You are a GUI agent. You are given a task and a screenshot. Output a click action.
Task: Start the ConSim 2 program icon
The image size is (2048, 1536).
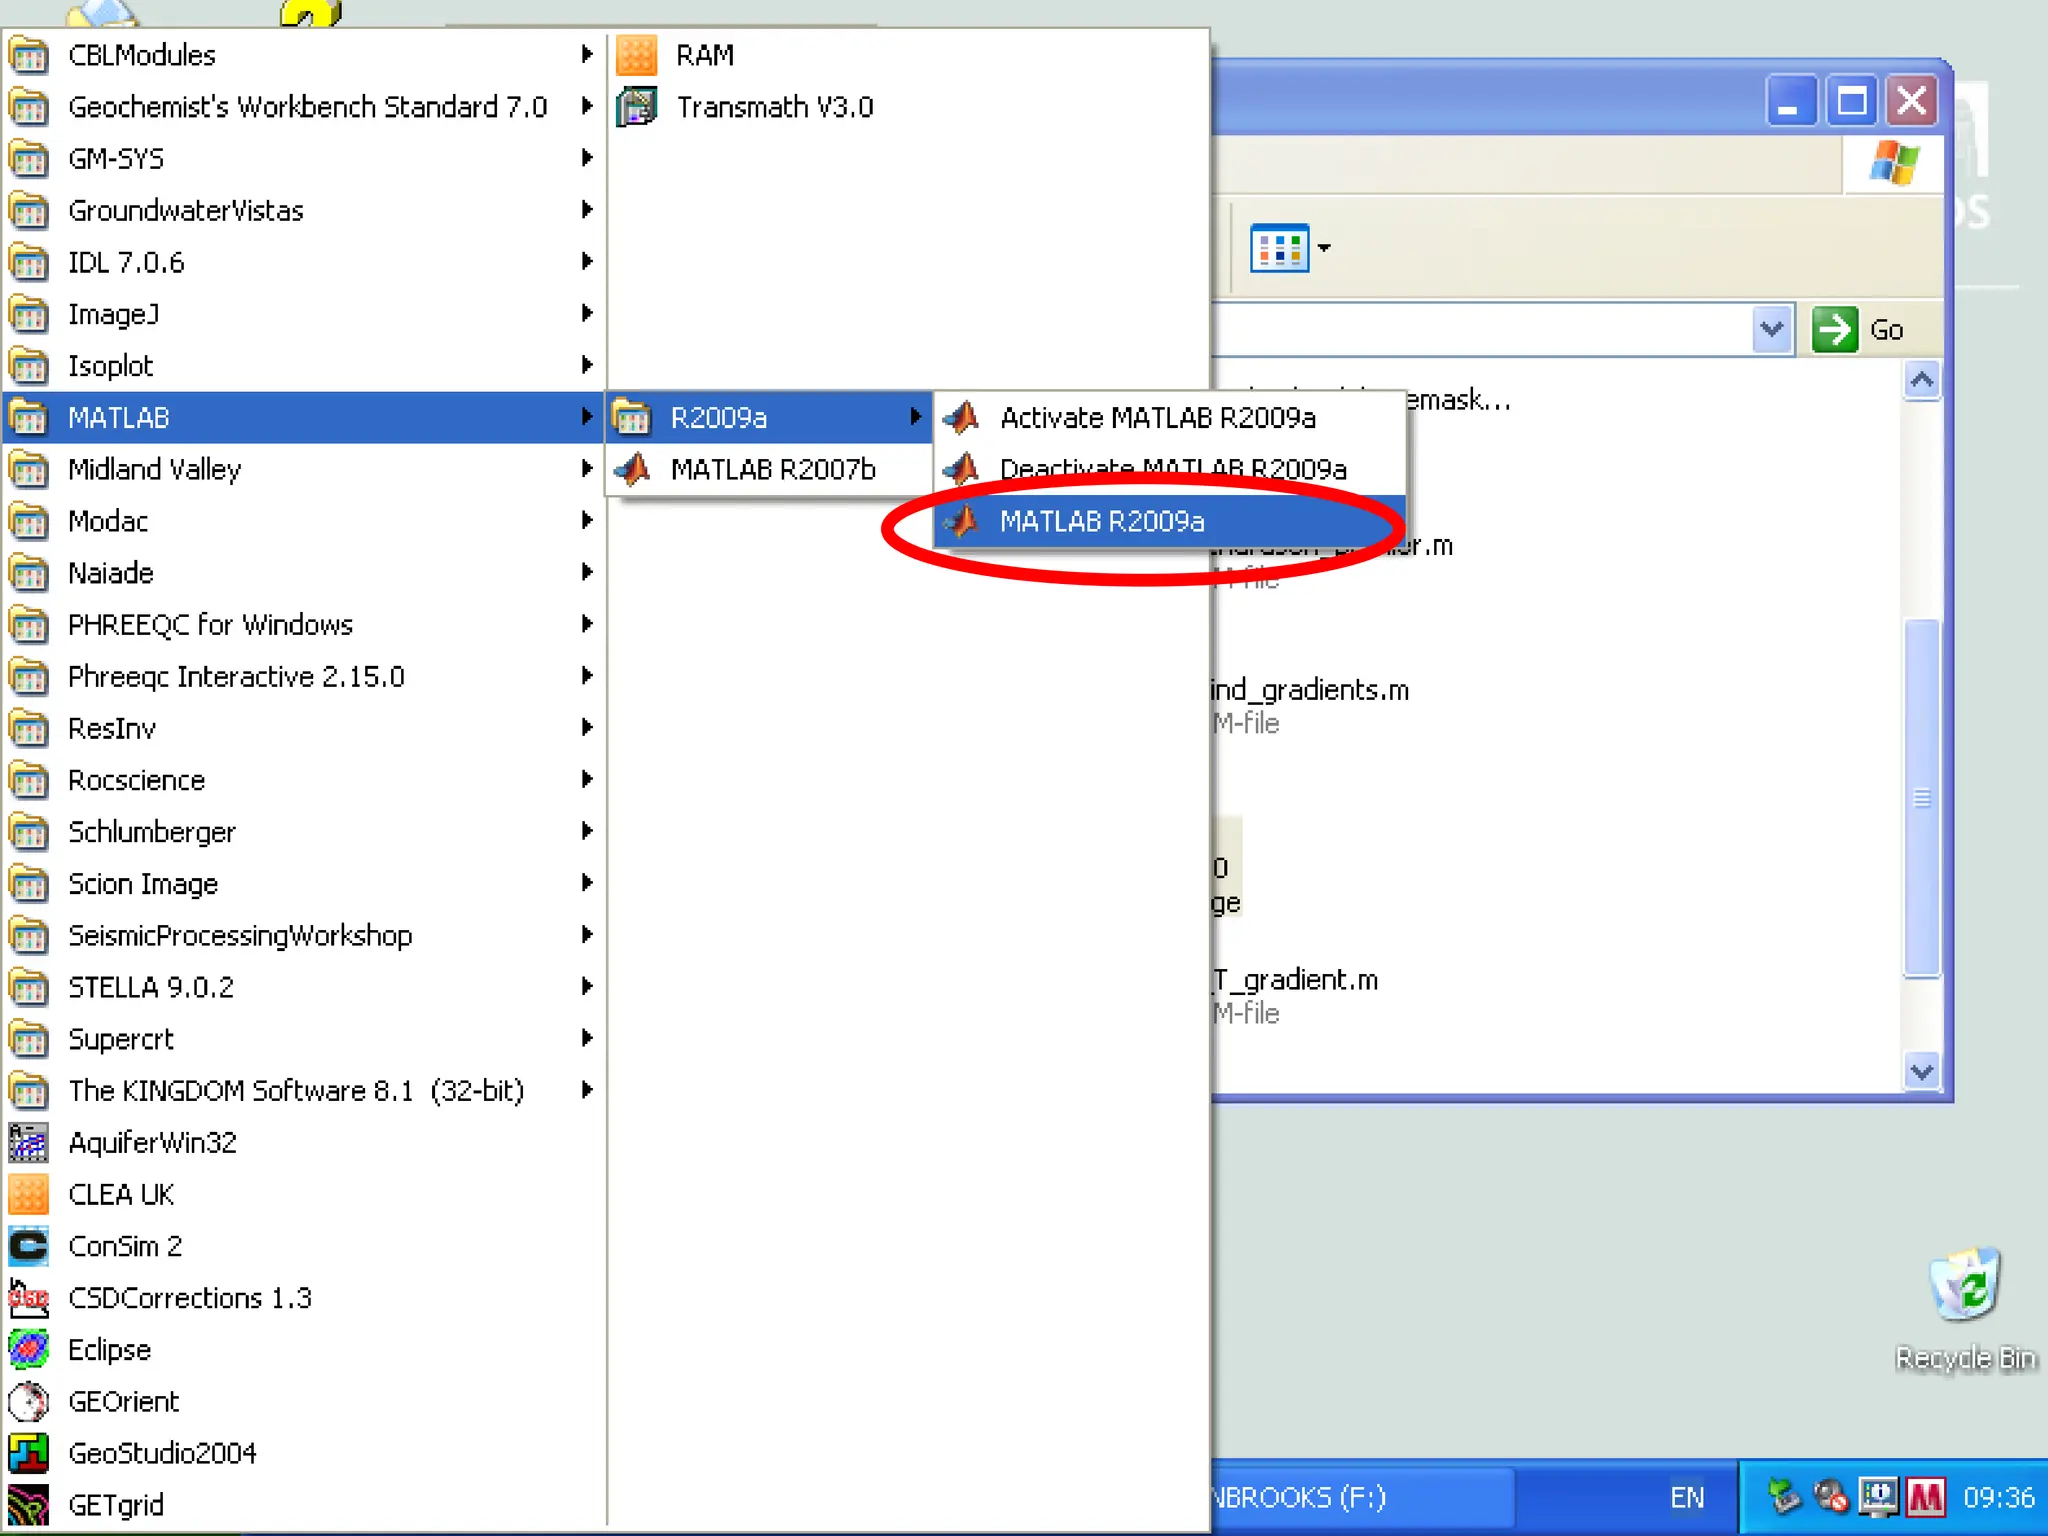coord(29,1246)
